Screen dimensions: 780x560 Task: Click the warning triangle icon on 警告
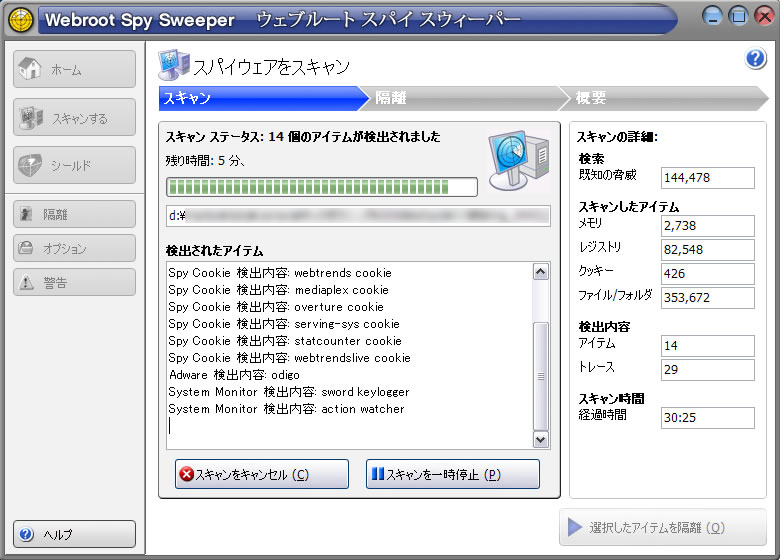[x=26, y=282]
